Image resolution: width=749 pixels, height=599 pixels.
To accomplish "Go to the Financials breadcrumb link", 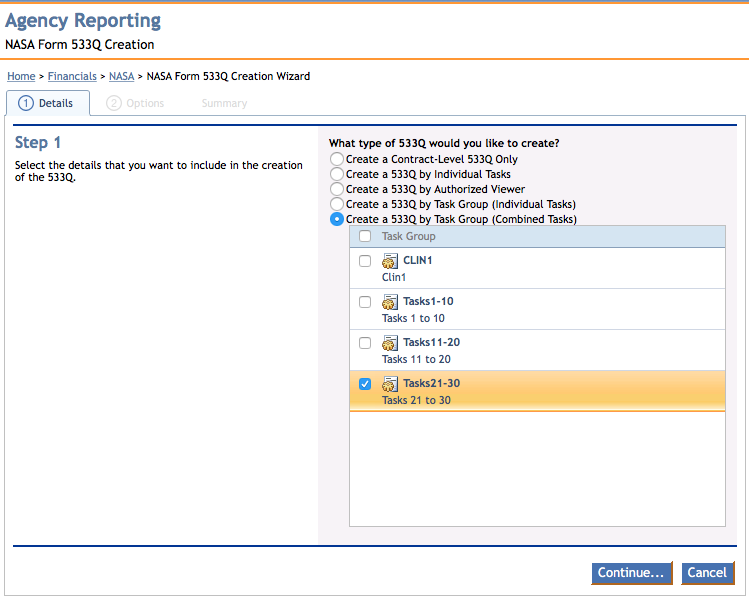I will click(72, 76).
